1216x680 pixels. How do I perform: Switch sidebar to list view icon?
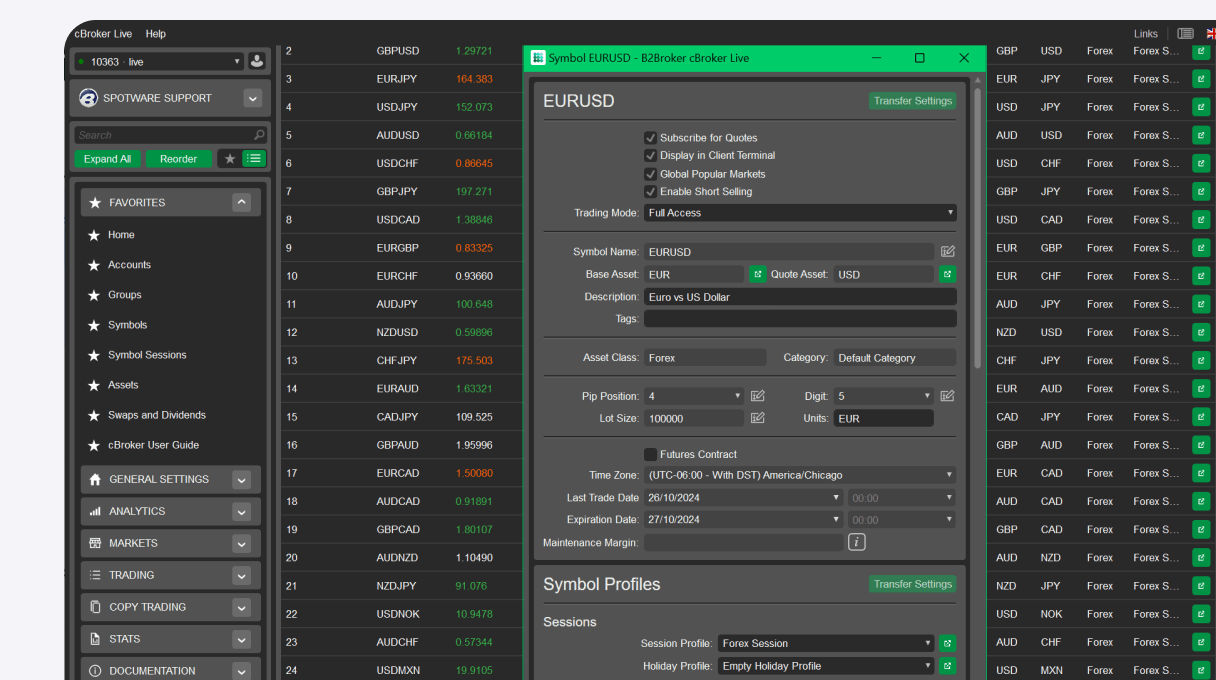point(254,158)
